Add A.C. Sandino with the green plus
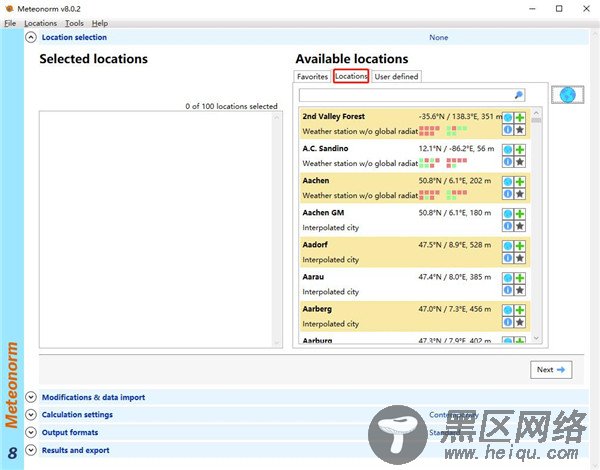600x470 pixels. tap(520, 150)
